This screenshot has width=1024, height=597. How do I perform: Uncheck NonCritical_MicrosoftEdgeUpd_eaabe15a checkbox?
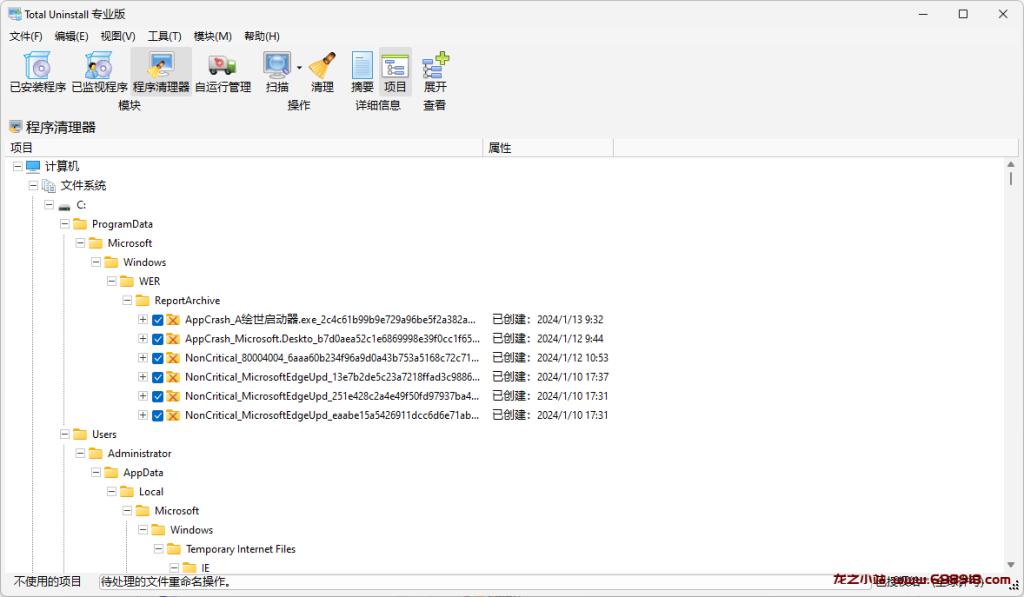point(157,415)
